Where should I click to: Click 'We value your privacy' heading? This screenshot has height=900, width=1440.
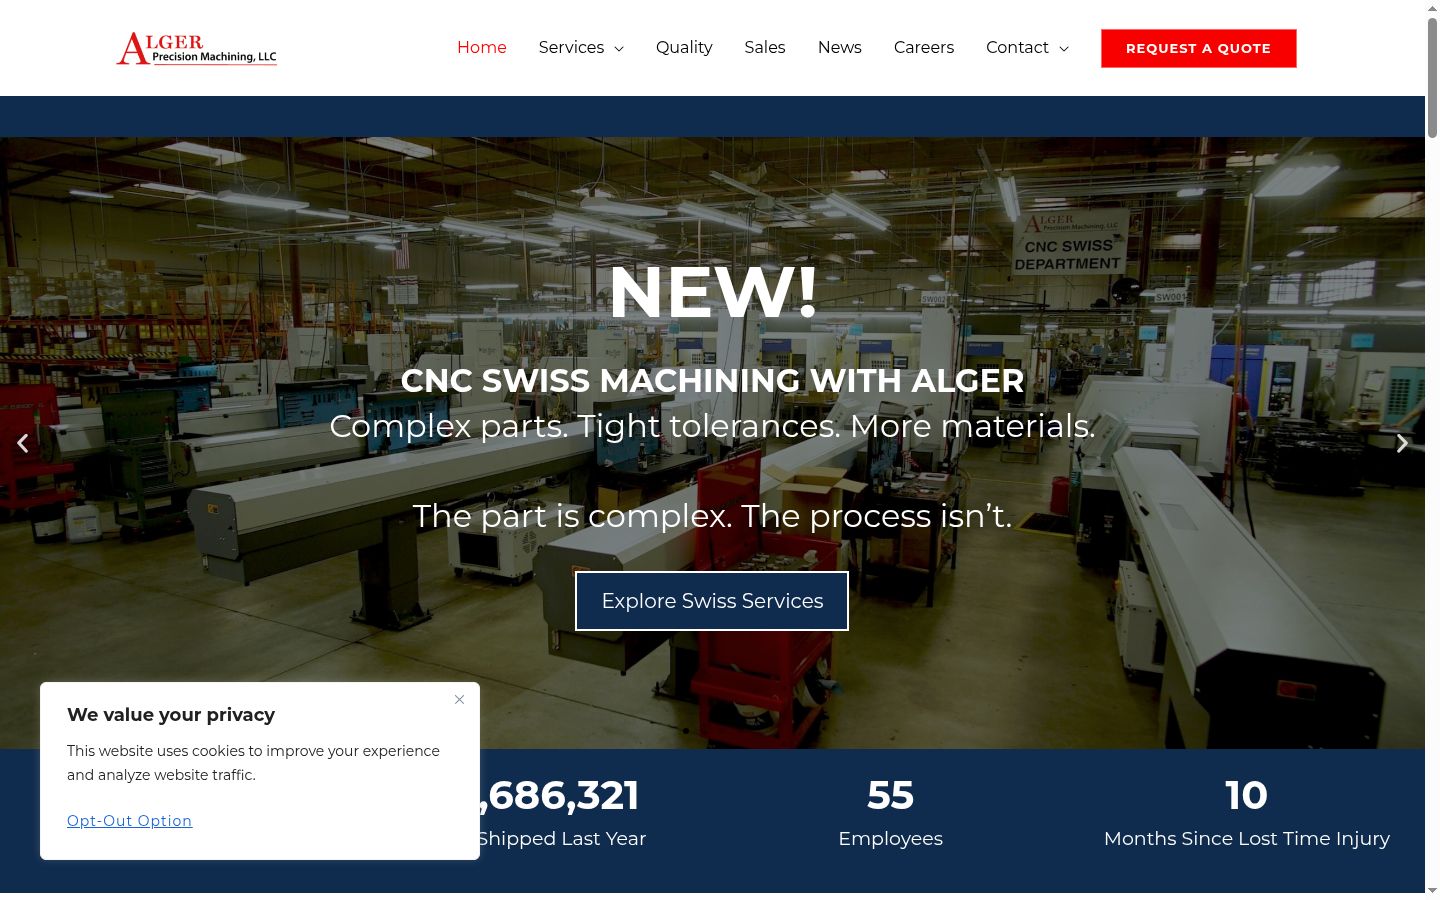click(171, 715)
